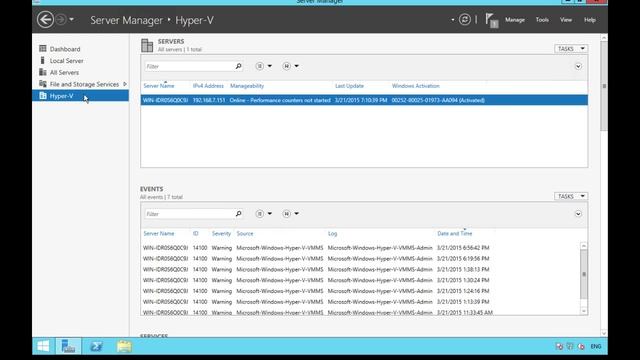Open Events filter criteria list dropdown
640x360 pixels.
click(264, 214)
